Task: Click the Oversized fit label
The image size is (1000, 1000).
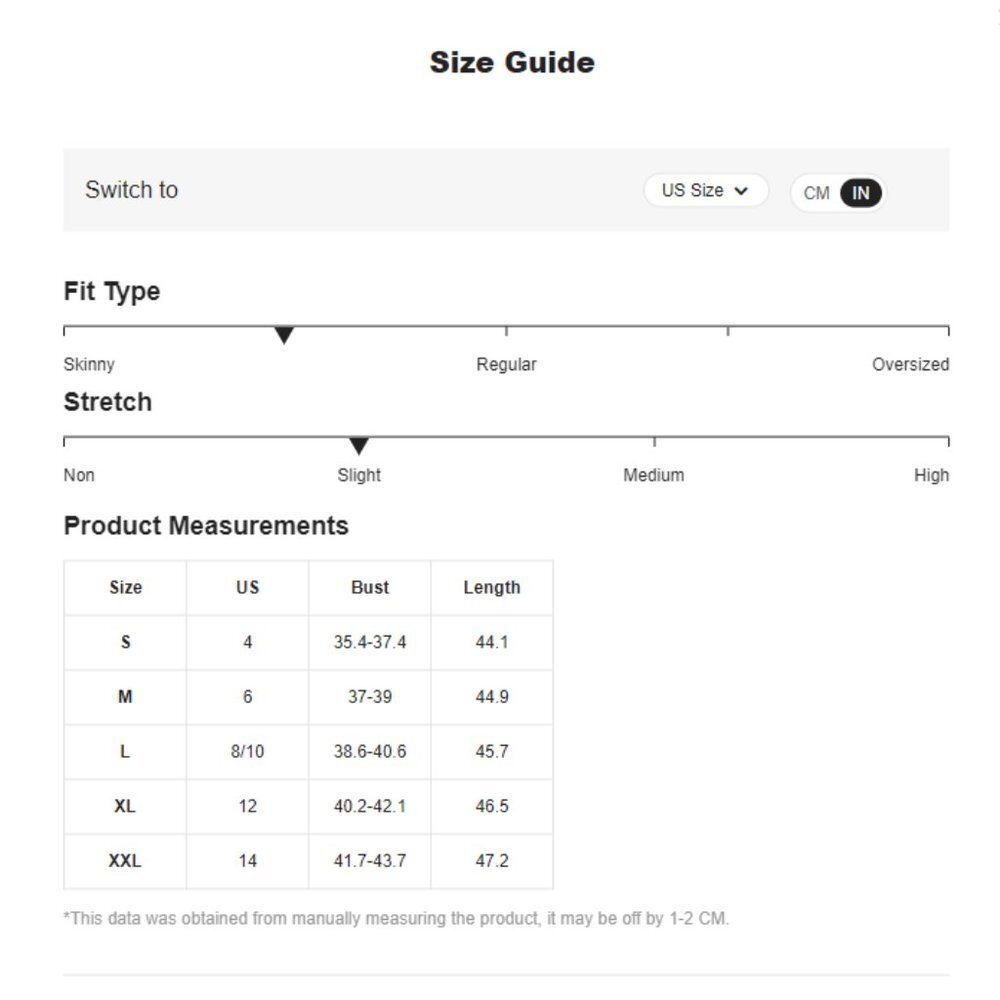Action: click(910, 364)
